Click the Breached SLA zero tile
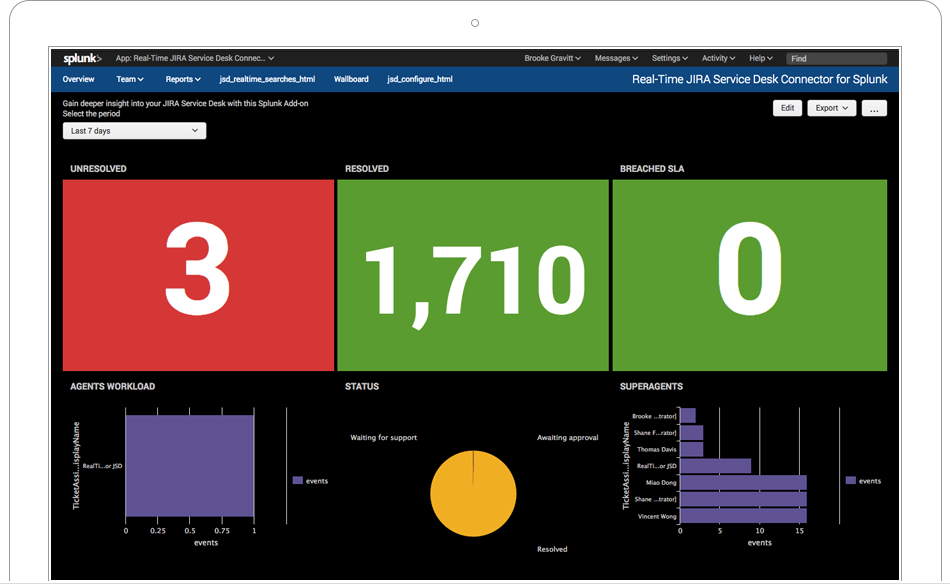This screenshot has height=584, width=950. point(749,275)
